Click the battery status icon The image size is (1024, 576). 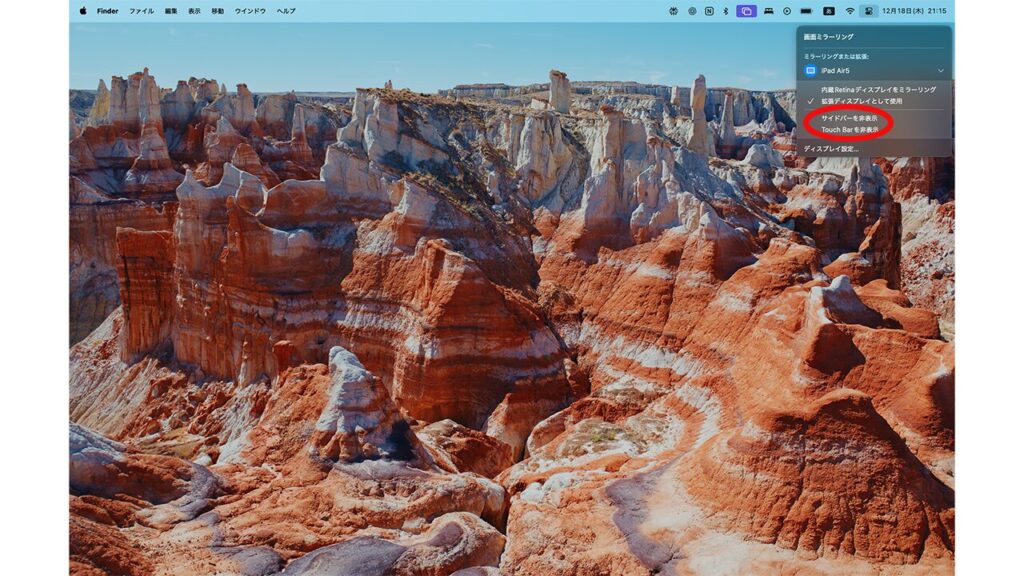click(x=806, y=11)
